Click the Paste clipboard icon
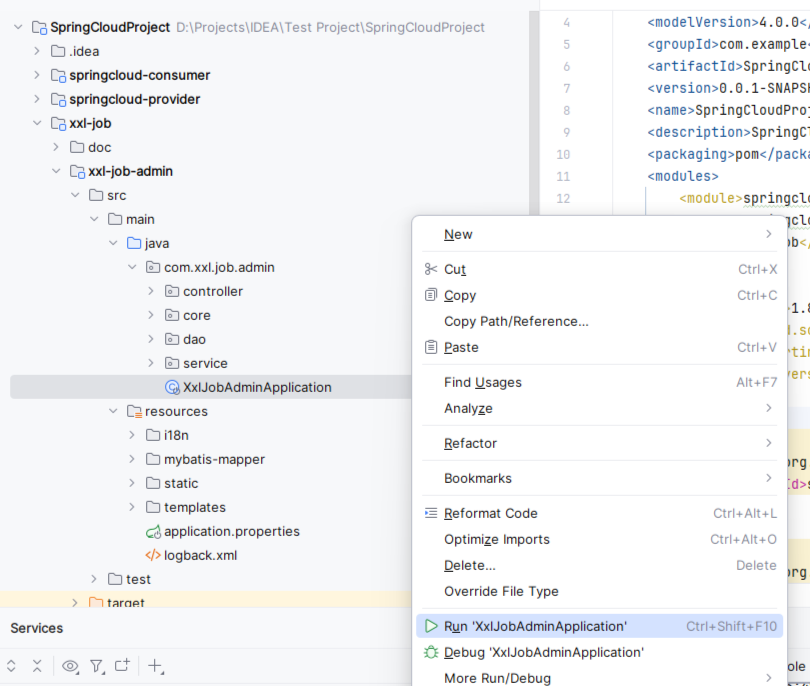Screen dimensions: 810x686 tap(431, 347)
